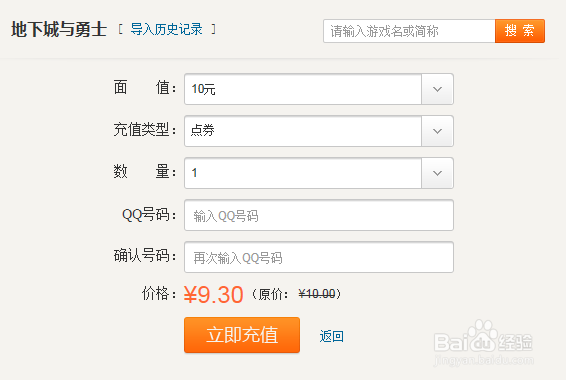Click the QQ号码 label
Screen dimensions: 566x380
[146, 215]
